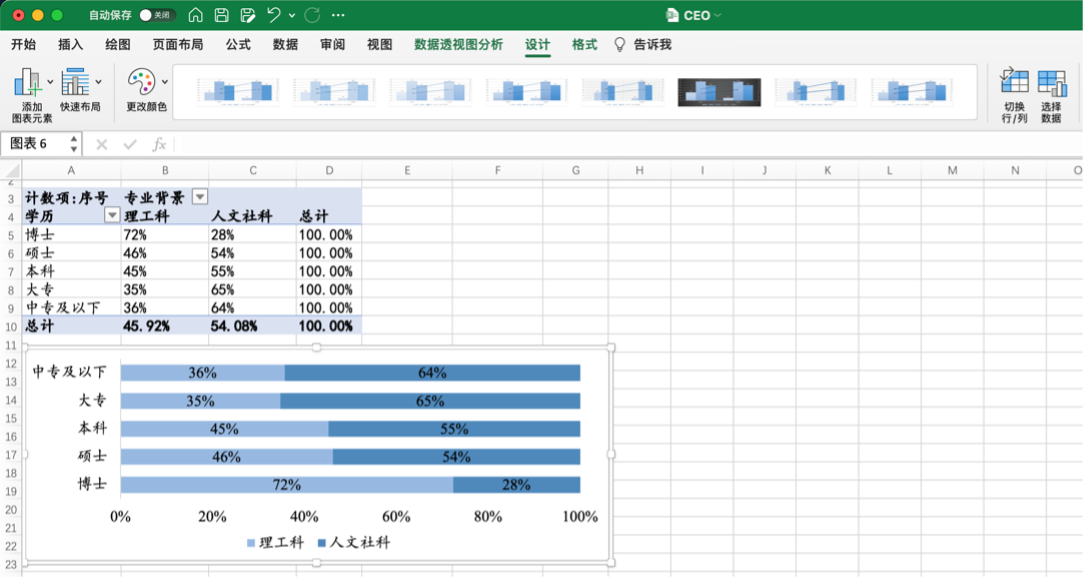The width and height of the screenshot is (1087, 580).
Task: Open the Quick Layout (快速布局) icon
Action: (75, 83)
